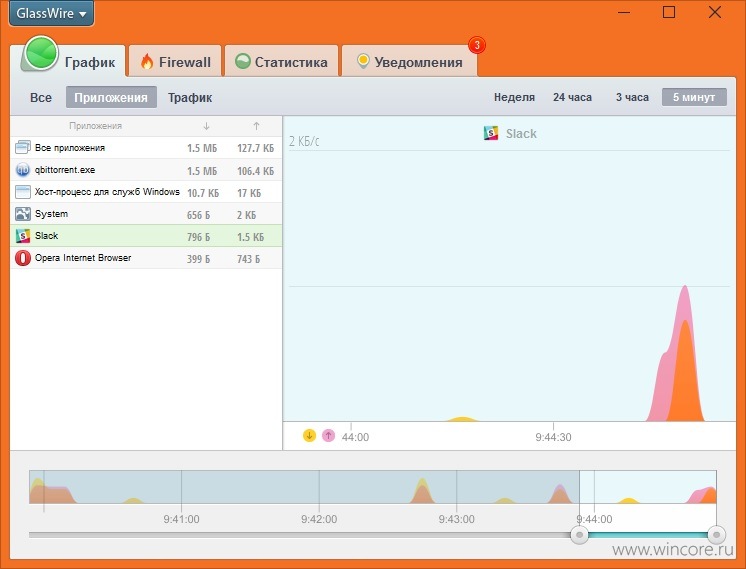This screenshot has height=569, width=746.
Task: Click Хост-процесс download value 10.7 КБ
Action: [x=203, y=193]
